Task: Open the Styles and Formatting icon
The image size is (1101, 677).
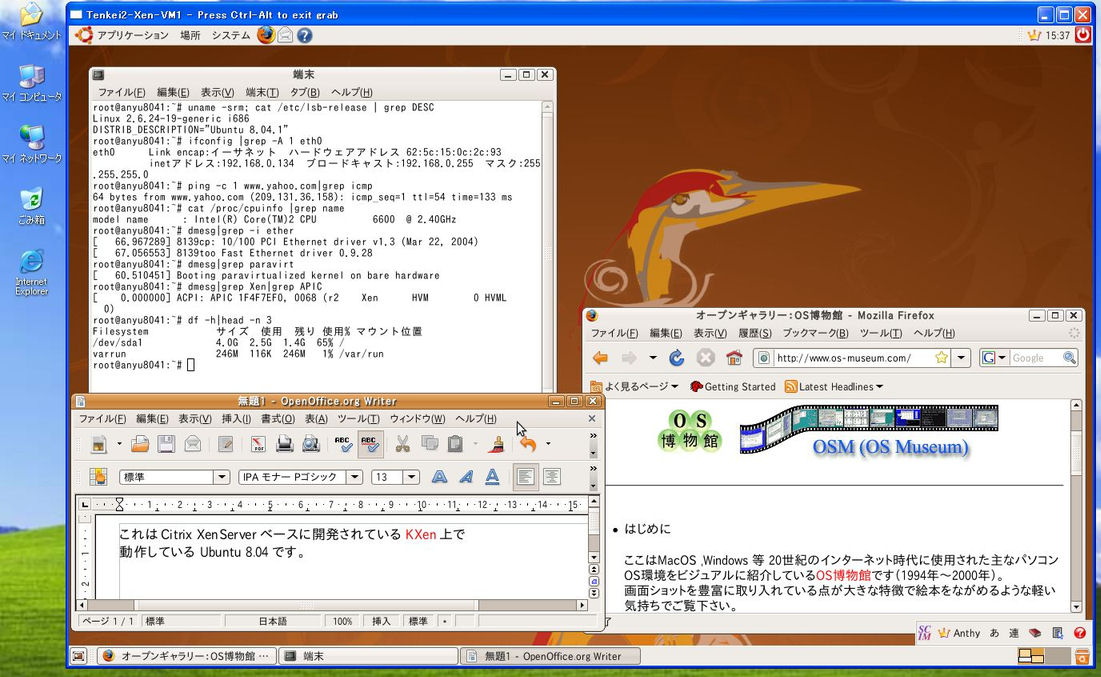Action: pyautogui.click(x=98, y=477)
